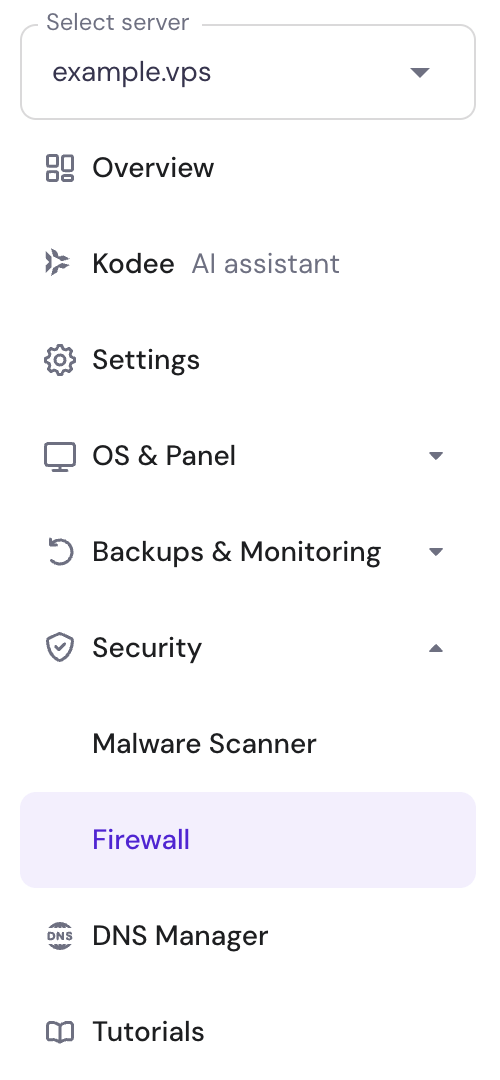500x1080 pixels.
Task: Open the Tutorials text link
Action: point(148,1032)
